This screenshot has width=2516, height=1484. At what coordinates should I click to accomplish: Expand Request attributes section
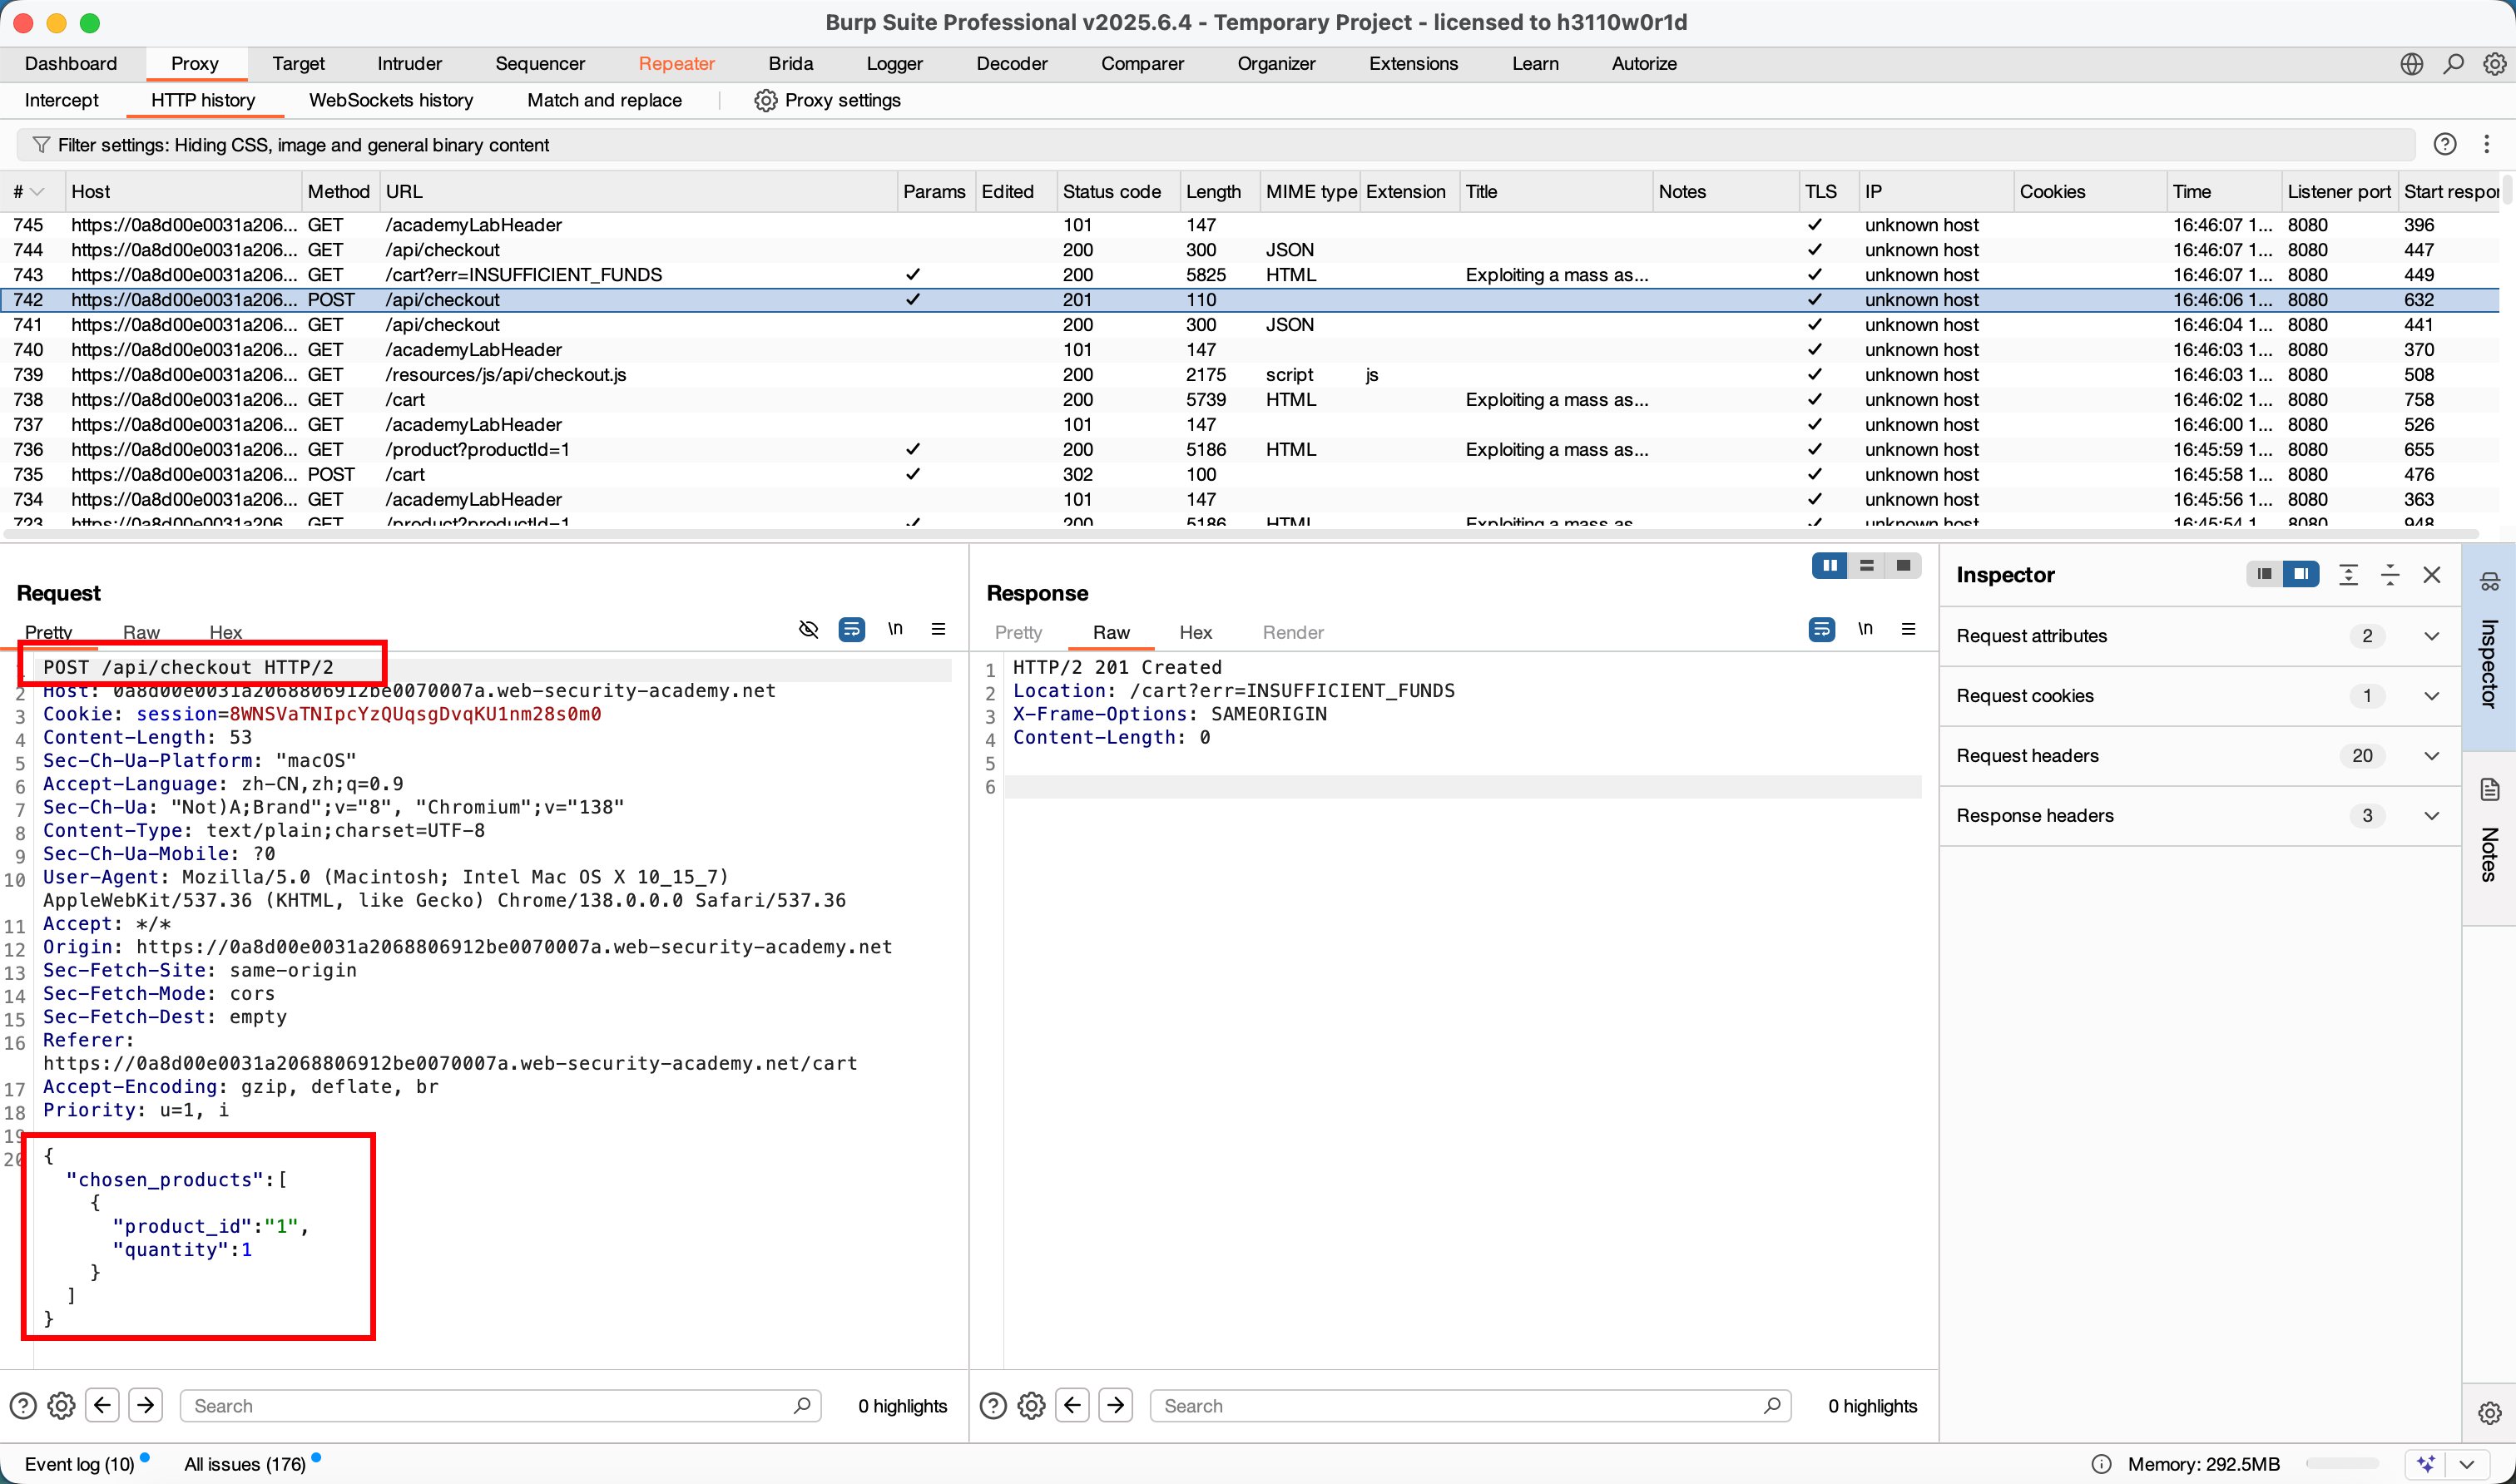tap(2431, 636)
